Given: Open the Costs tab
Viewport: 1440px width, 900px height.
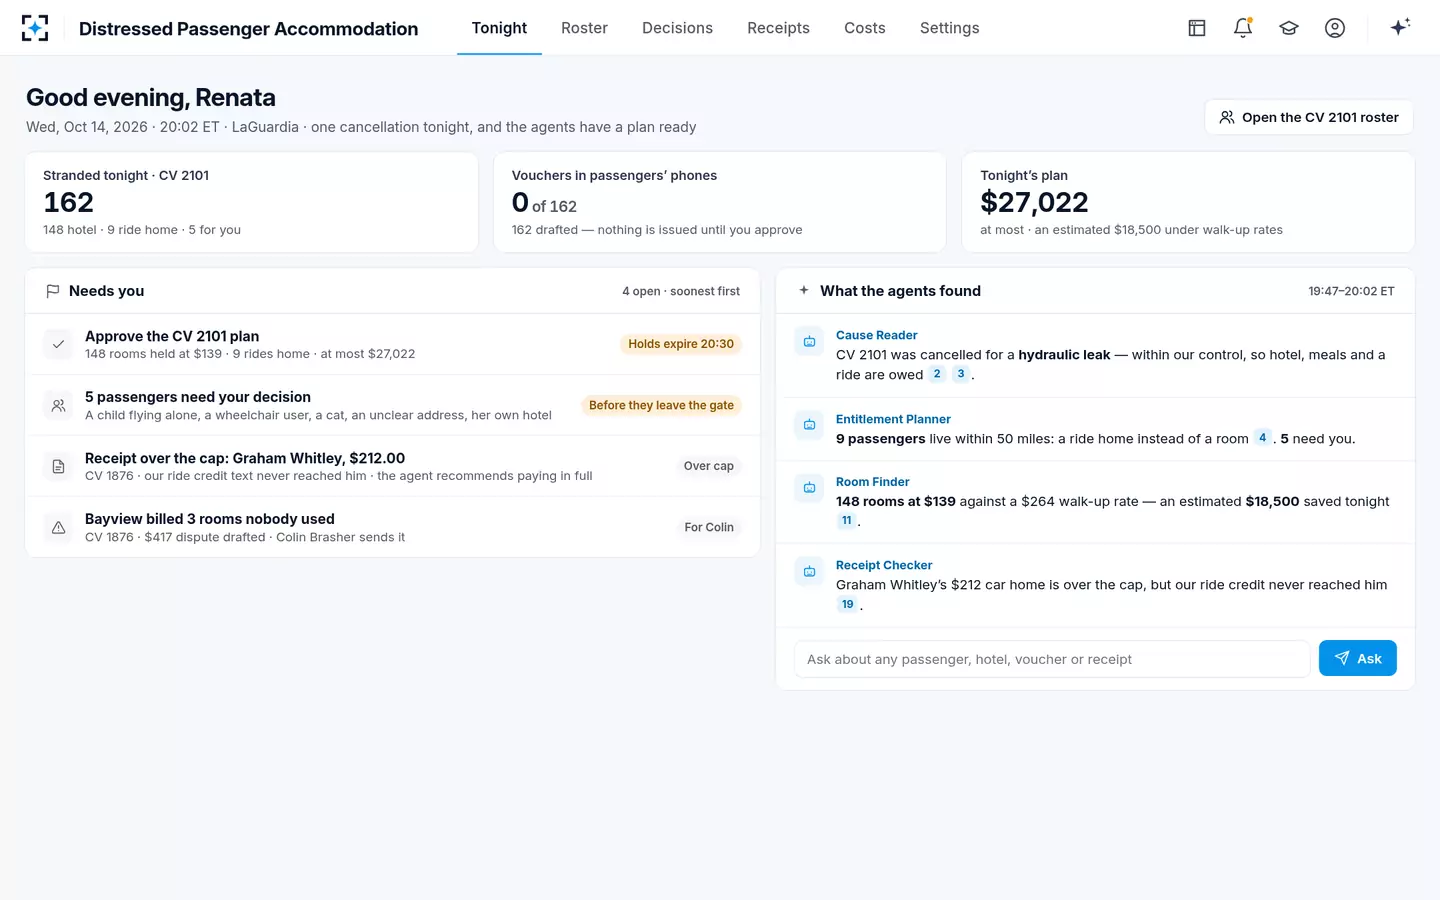Looking at the screenshot, I should (x=865, y=28).
